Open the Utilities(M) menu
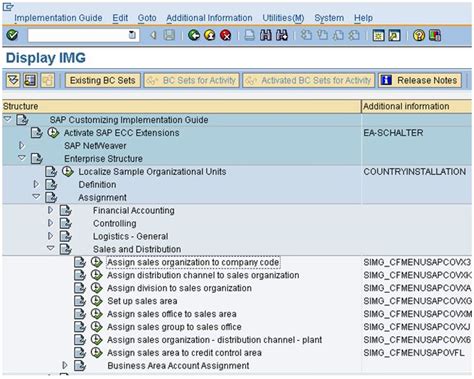Viewport: 474px width, 379px height. [283, 18]
